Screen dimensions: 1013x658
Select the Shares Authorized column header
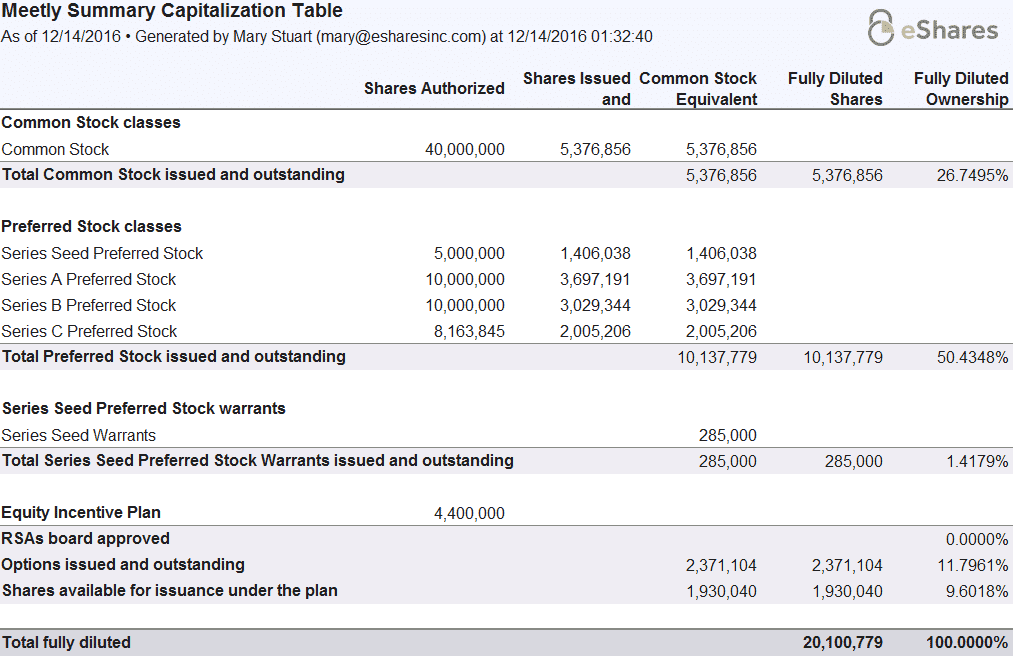tap(434, 88)
